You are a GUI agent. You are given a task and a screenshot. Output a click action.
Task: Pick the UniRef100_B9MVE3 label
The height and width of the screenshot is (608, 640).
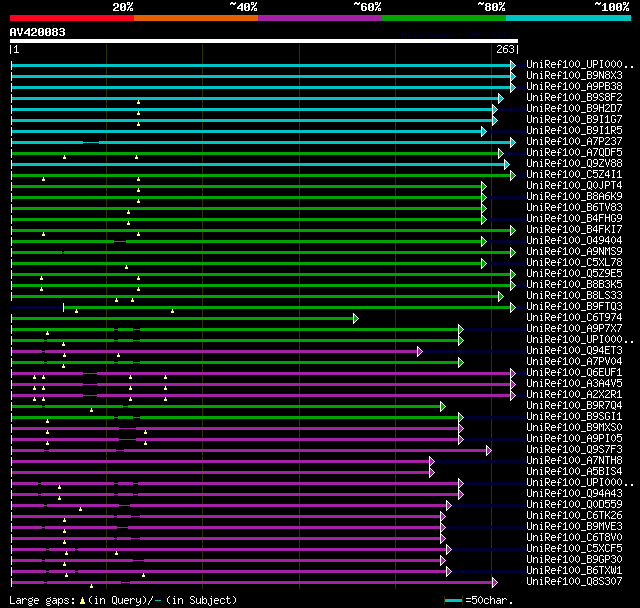[x=574, y=527]
